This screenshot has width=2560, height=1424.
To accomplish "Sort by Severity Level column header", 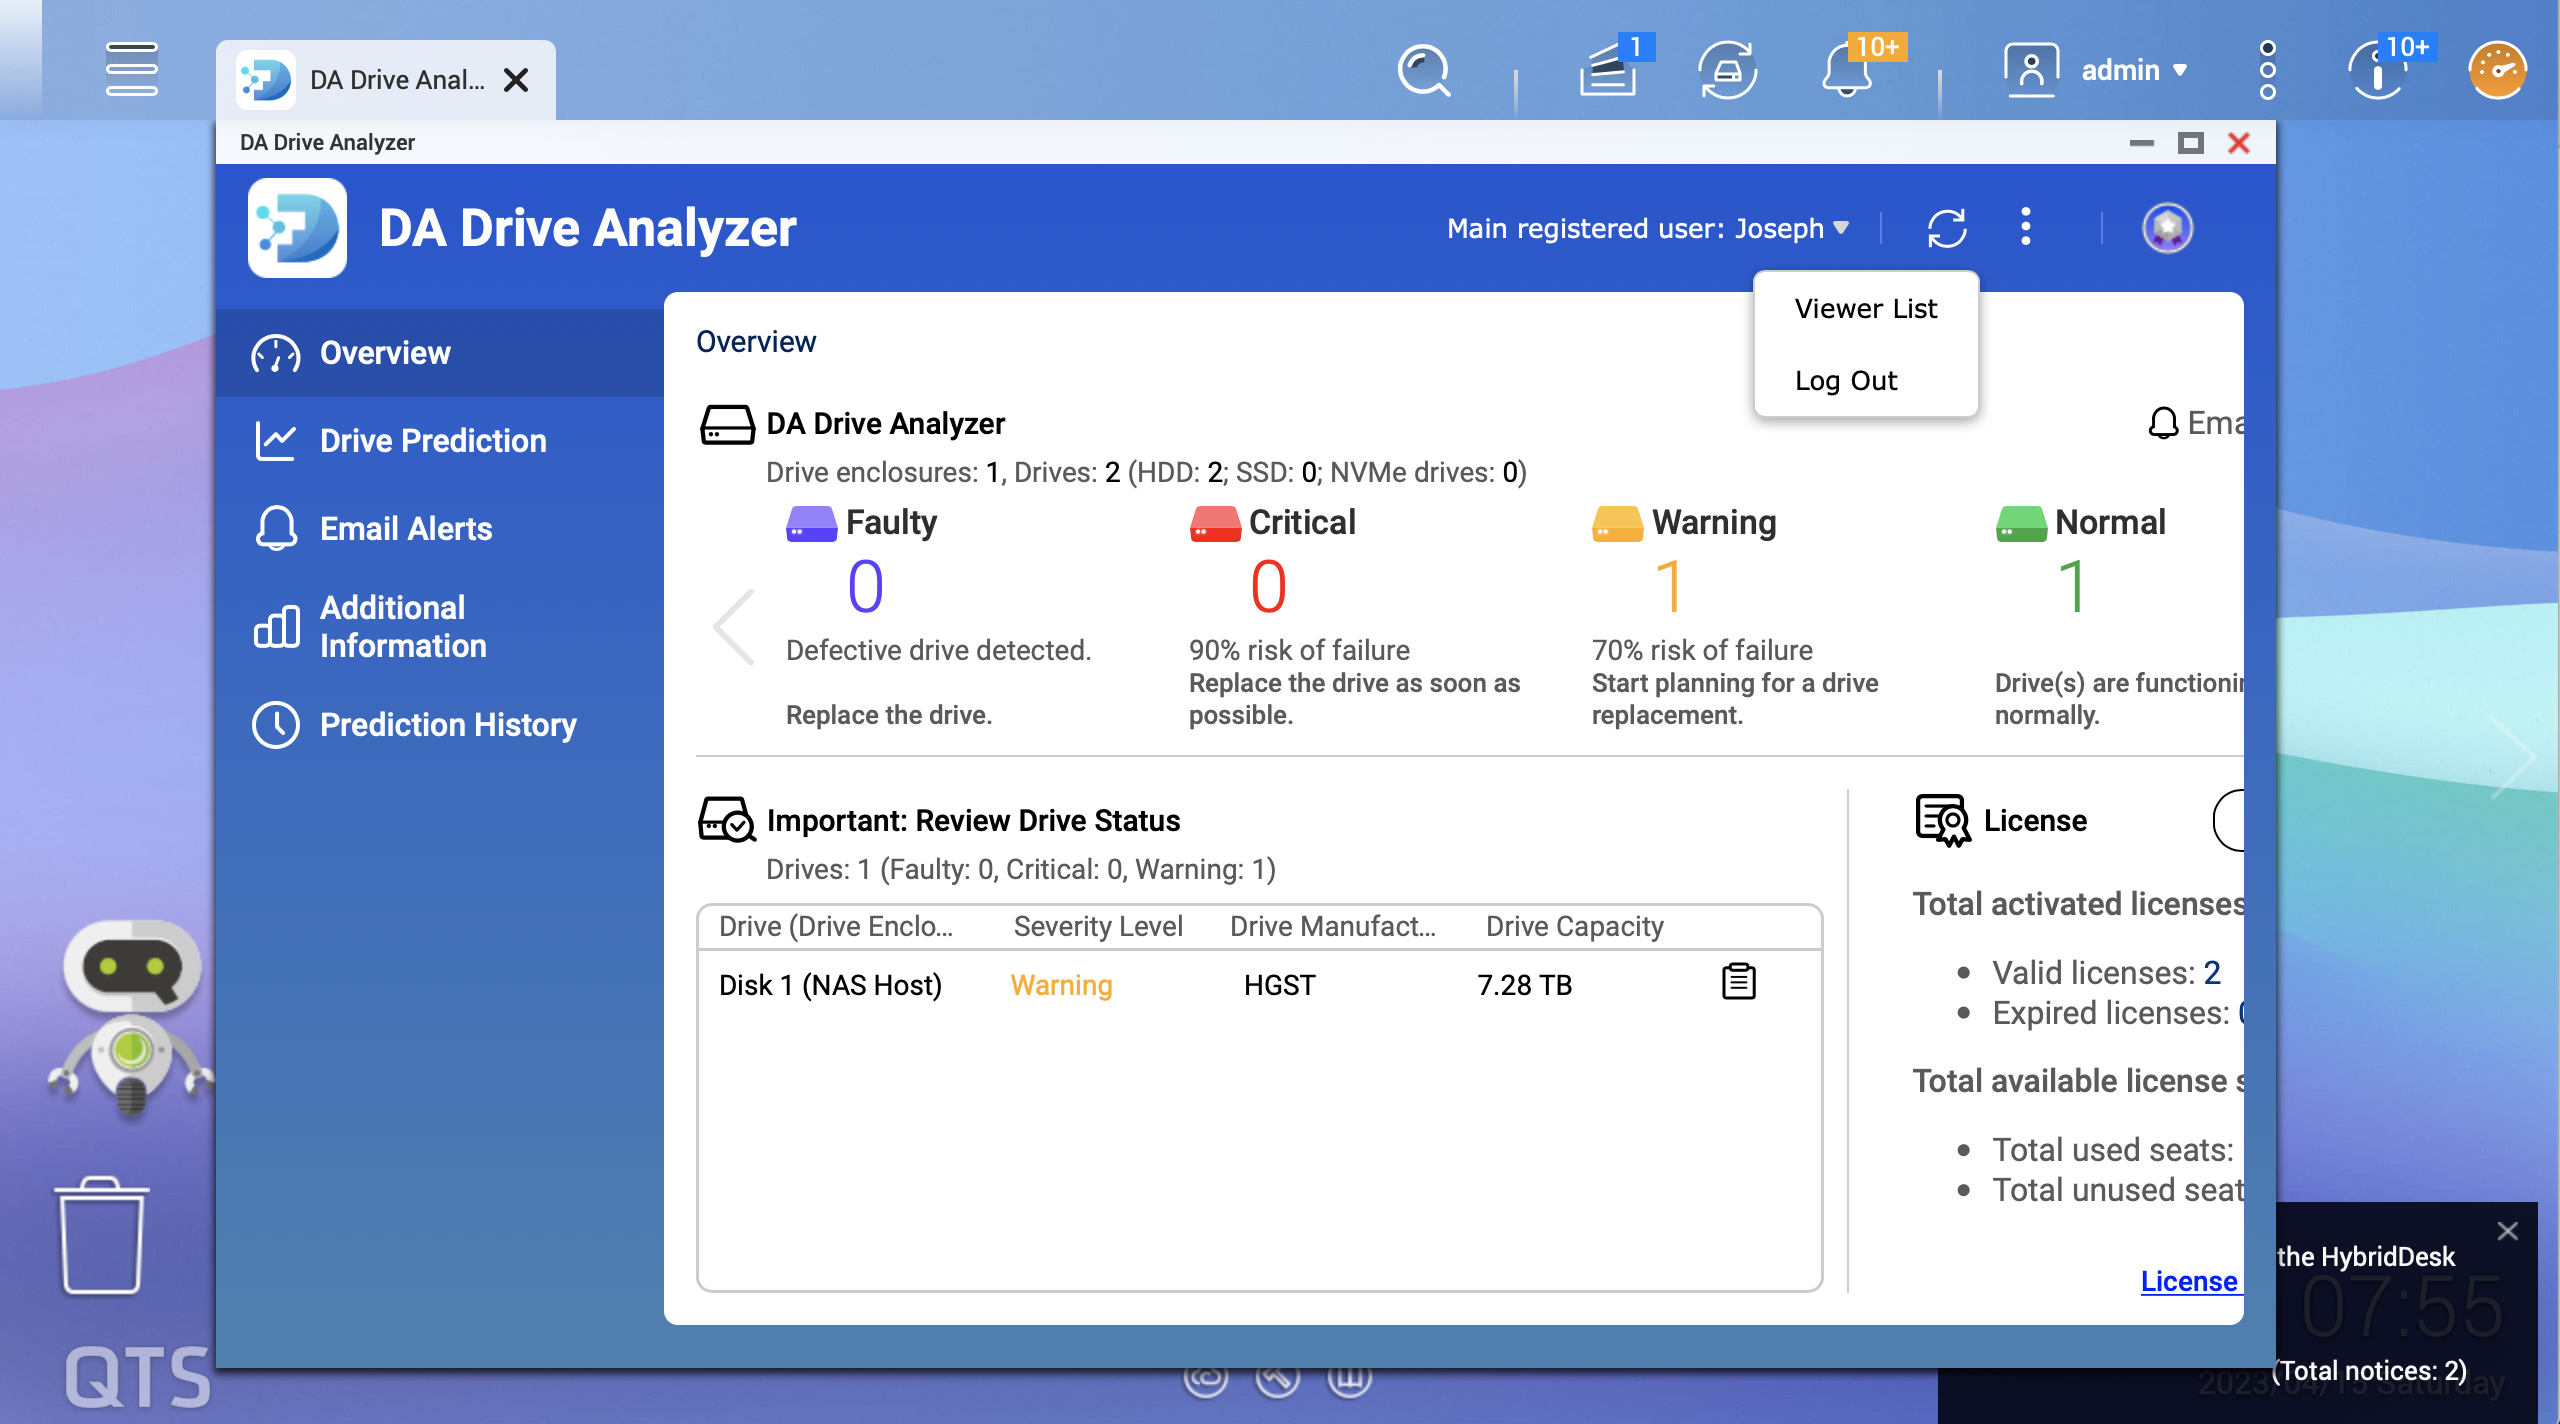I will coord(1098,926).
